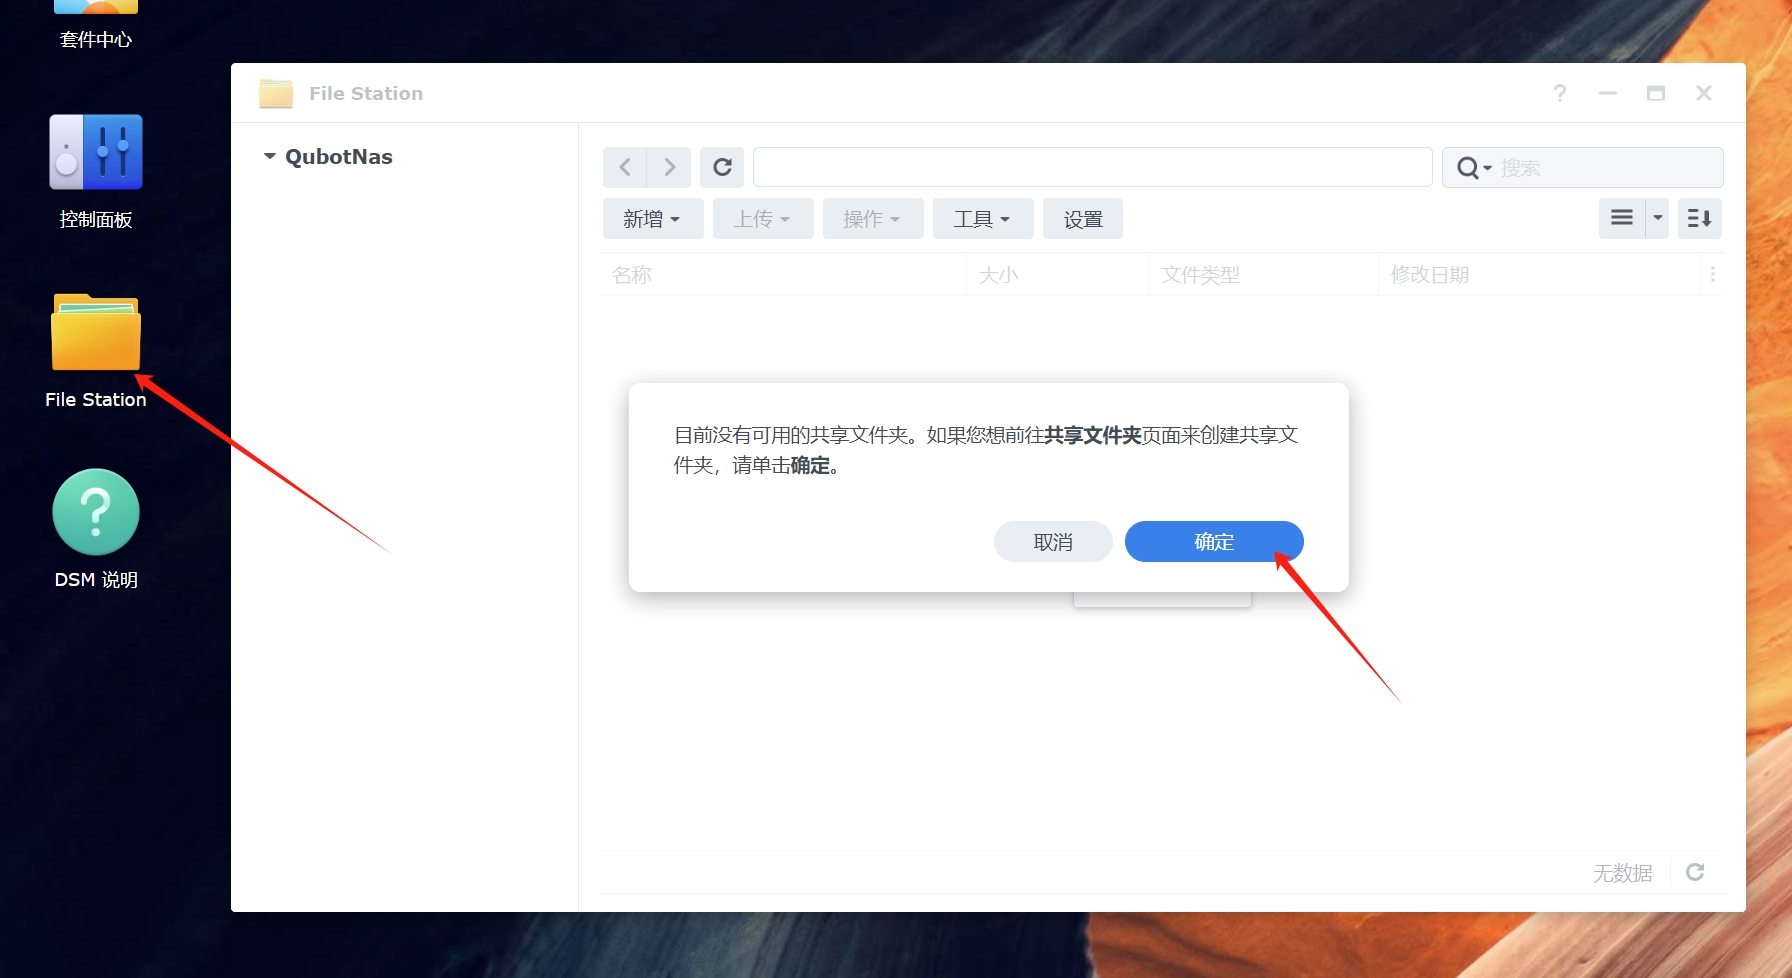Refresh the folder view in the toolbar
1792x978 pixels.
click(722, 167)
